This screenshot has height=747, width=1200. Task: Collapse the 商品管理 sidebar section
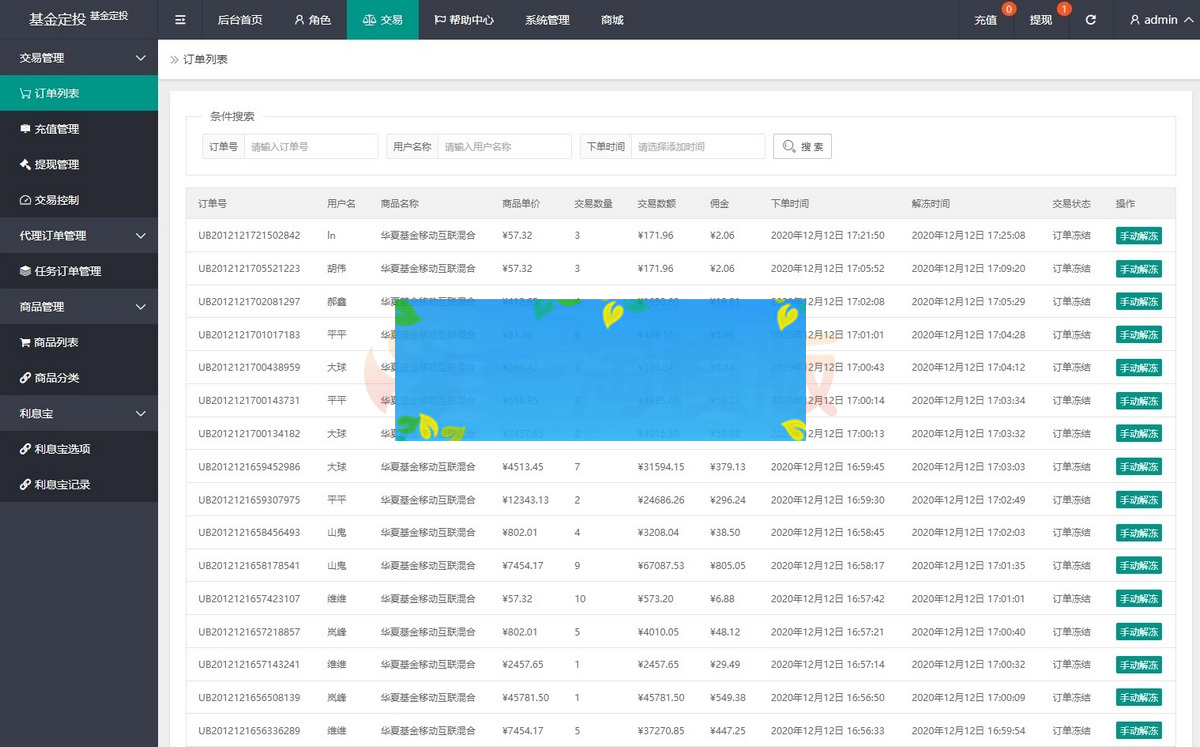(140, 307)
